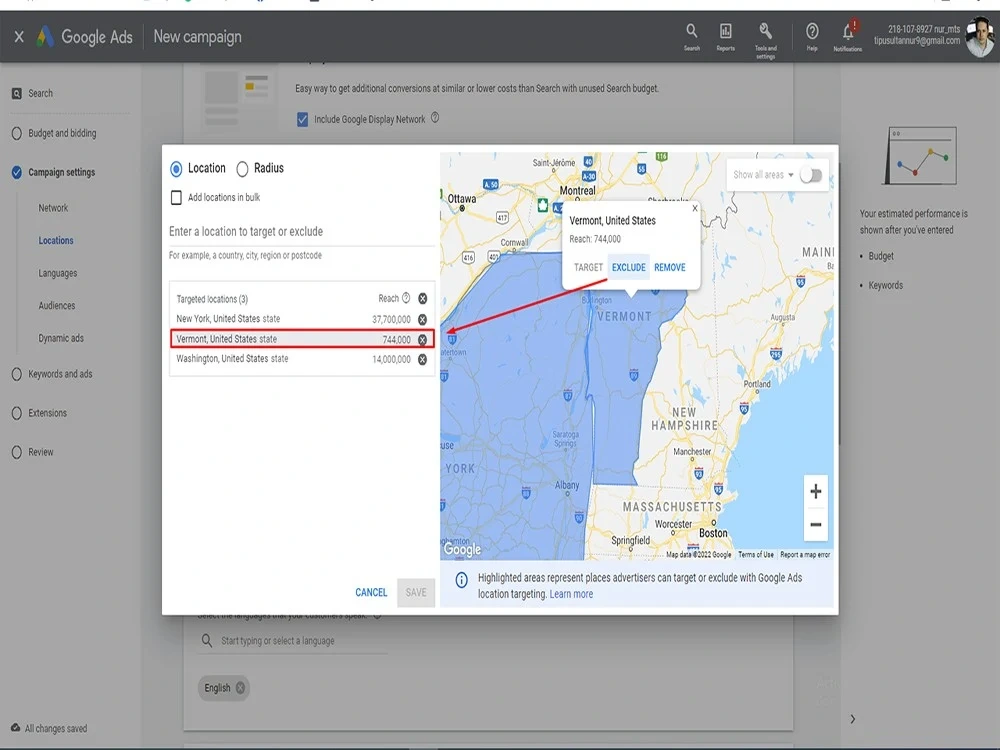
Task: Select Locations in sidebar
Action: tap(55, 240)
